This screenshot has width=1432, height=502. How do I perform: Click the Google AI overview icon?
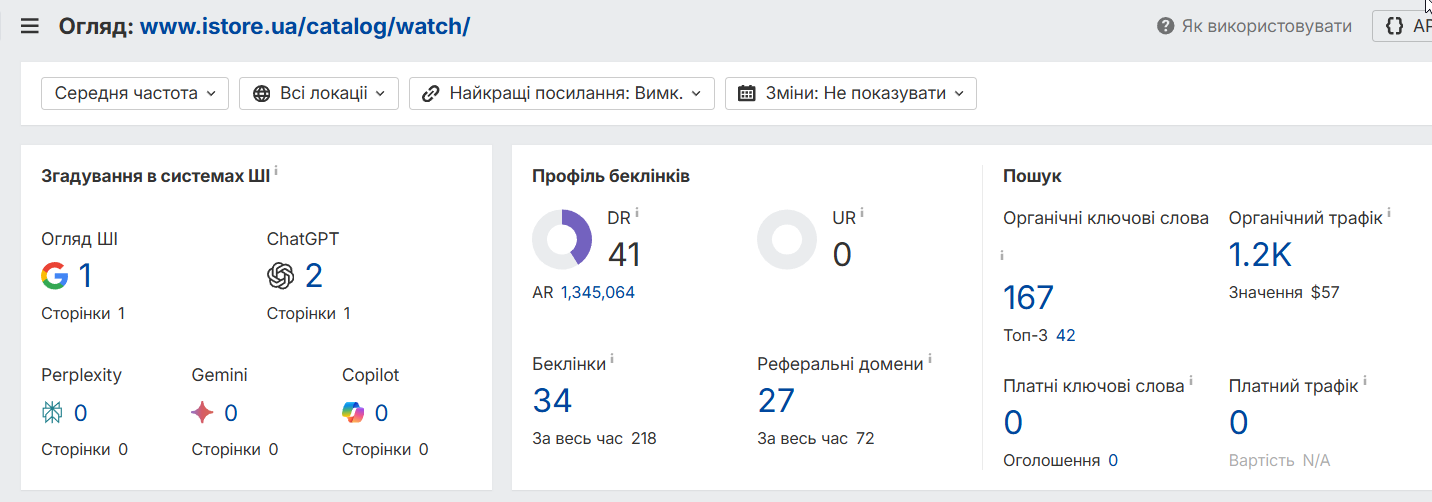point(55,275)
